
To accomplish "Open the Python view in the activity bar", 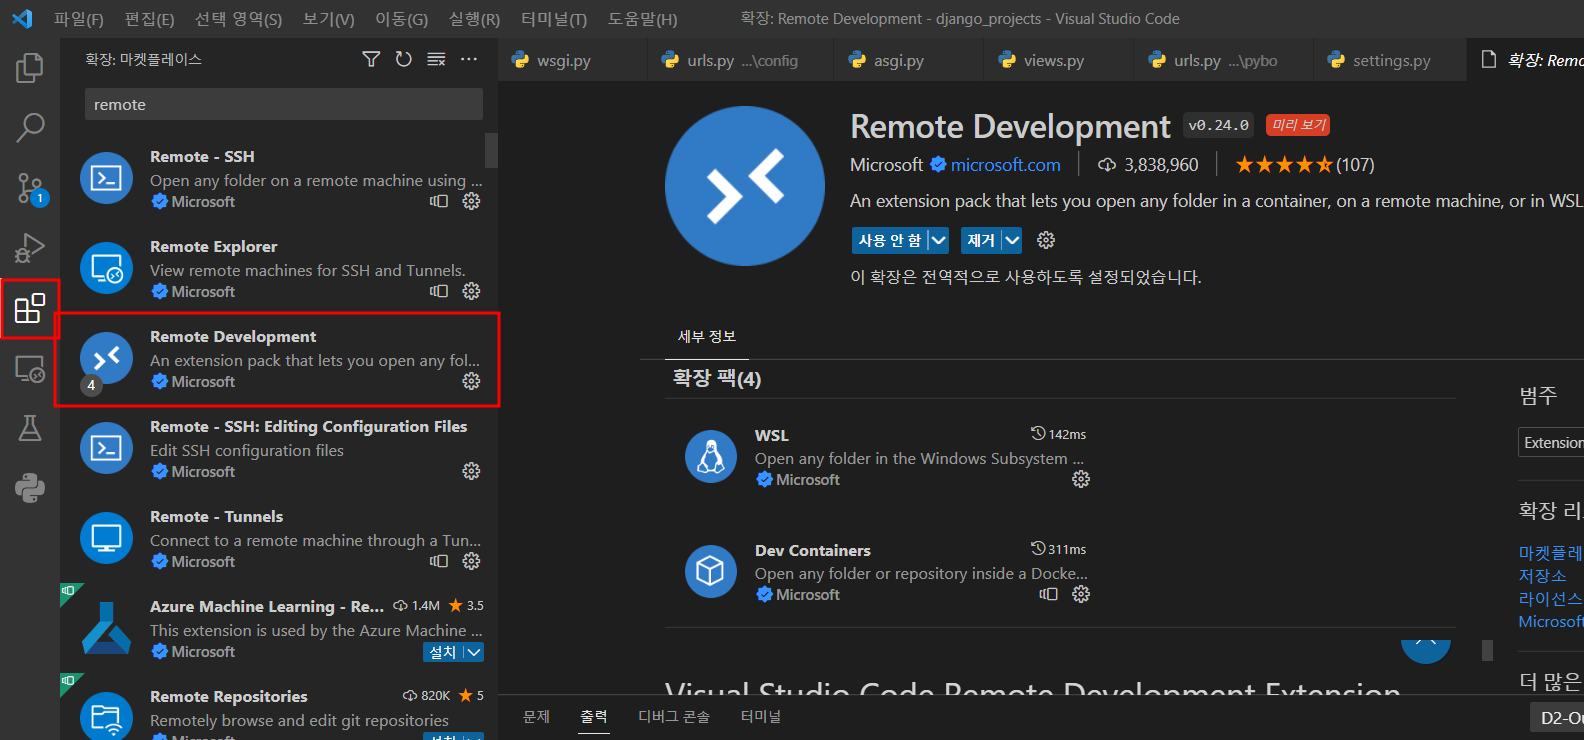I will pyautogui.click(x=30, y=488).
